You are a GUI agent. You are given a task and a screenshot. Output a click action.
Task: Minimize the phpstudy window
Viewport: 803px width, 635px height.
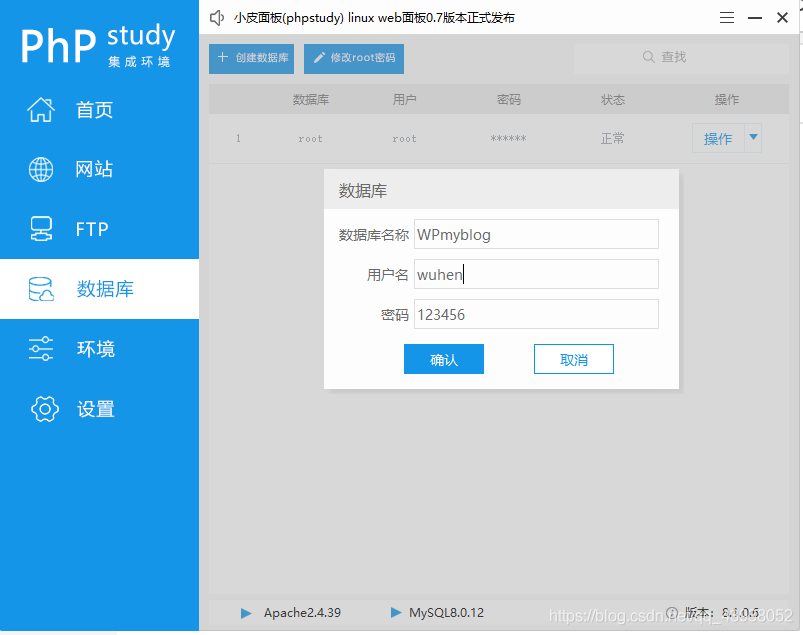click(755, 18)
